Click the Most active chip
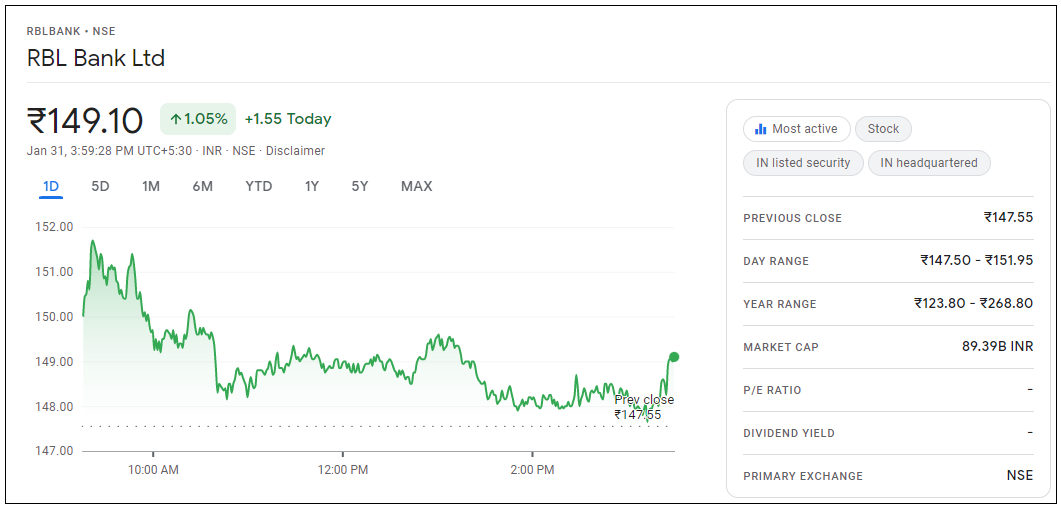The width and height of the screenshot is (1061, 508). point(796,129)
